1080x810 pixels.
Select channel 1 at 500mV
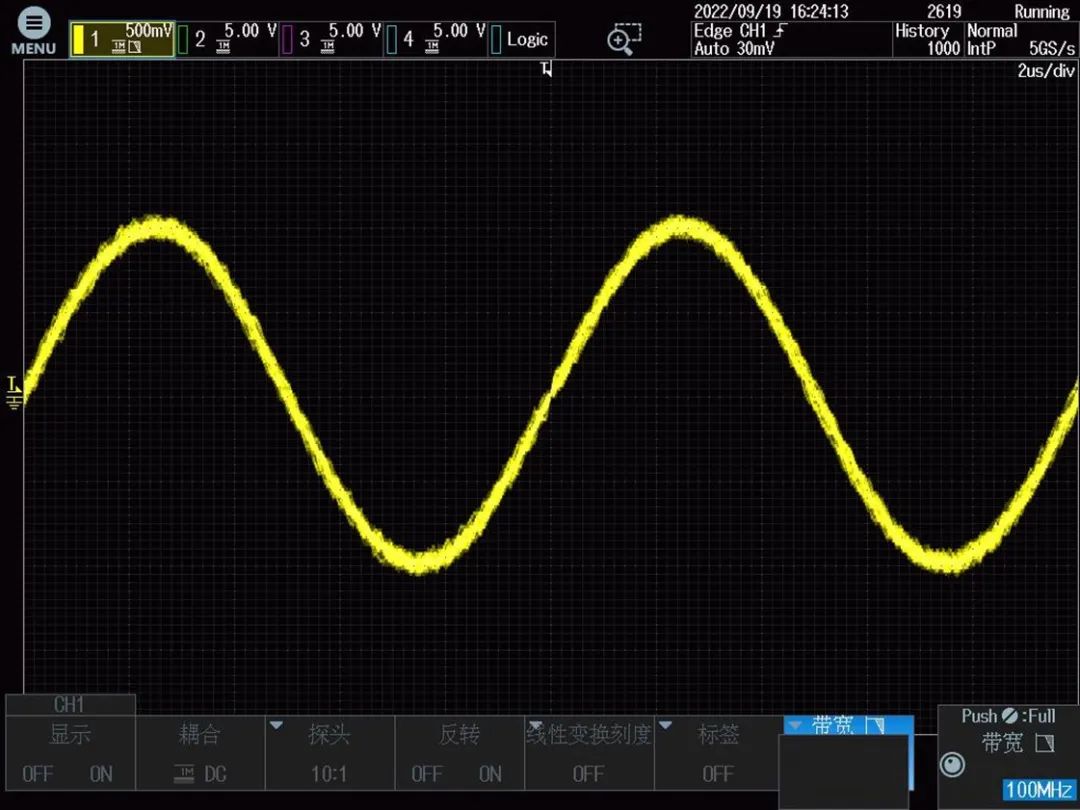click(122, 39)
